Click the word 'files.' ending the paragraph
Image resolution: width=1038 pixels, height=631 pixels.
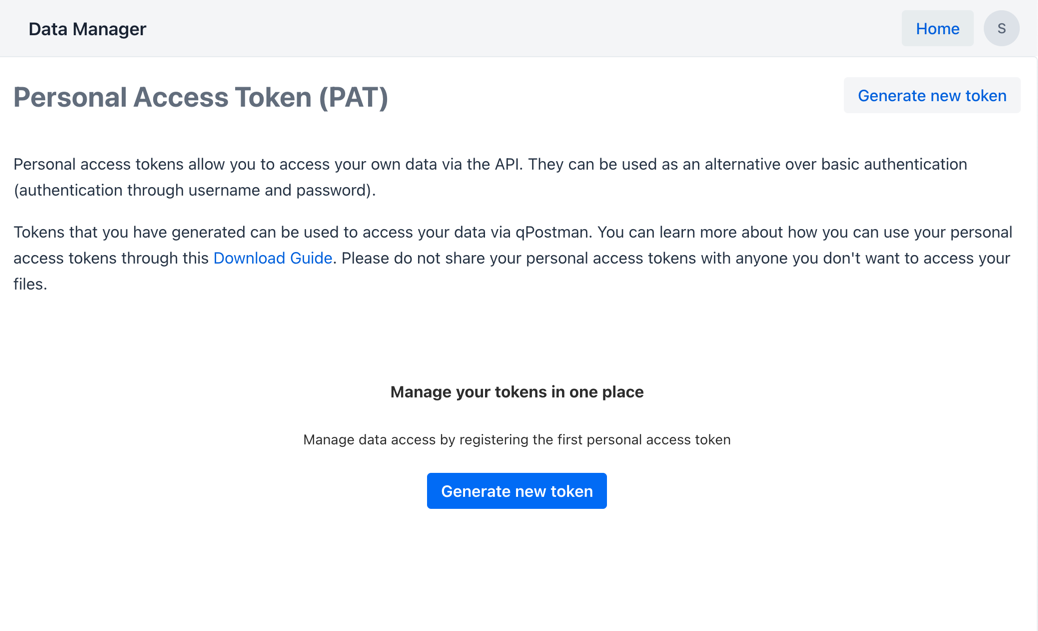tap(30, 284)
